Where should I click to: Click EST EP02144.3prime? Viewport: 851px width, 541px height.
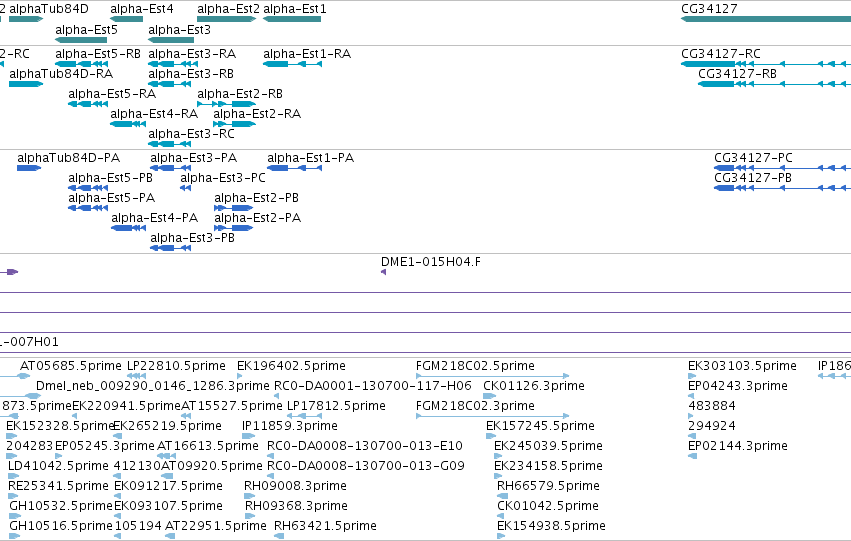[x=693, y=456]
